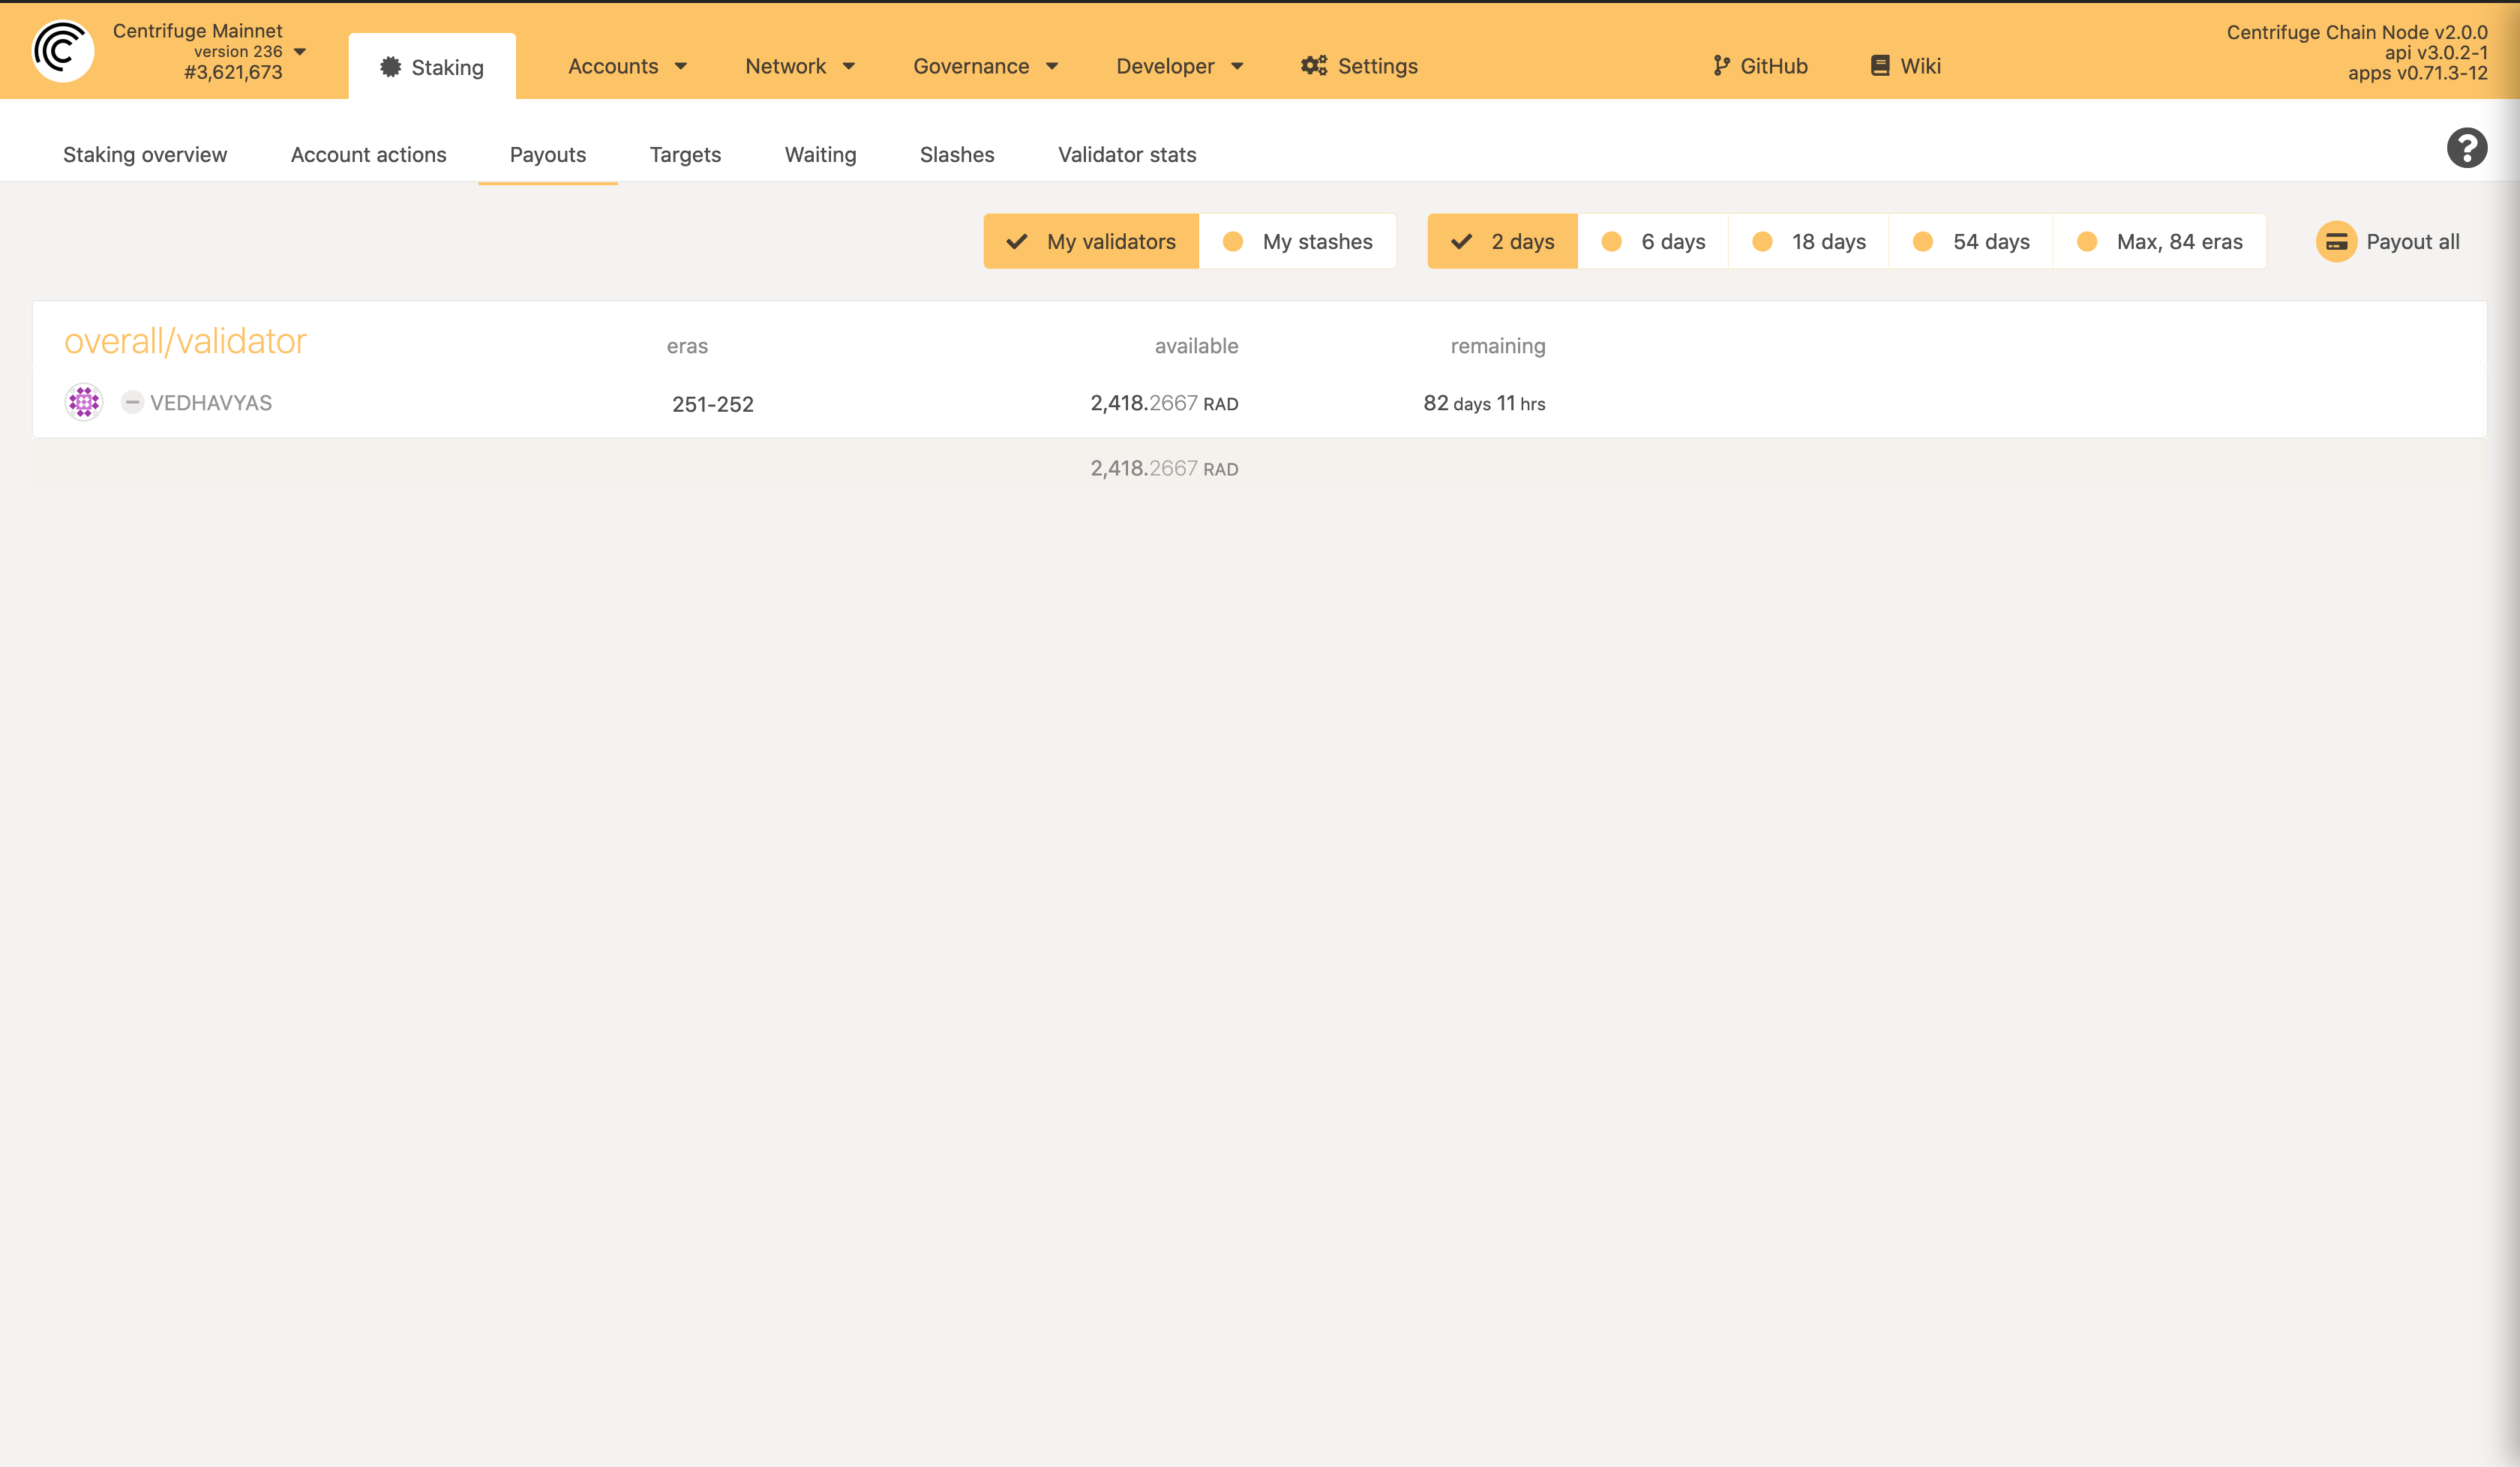2520x1467 pixels.
Task: Open the Centrifuge Mainnet network selector arrow
Action: pyautogui.click(x=300, y=52)
